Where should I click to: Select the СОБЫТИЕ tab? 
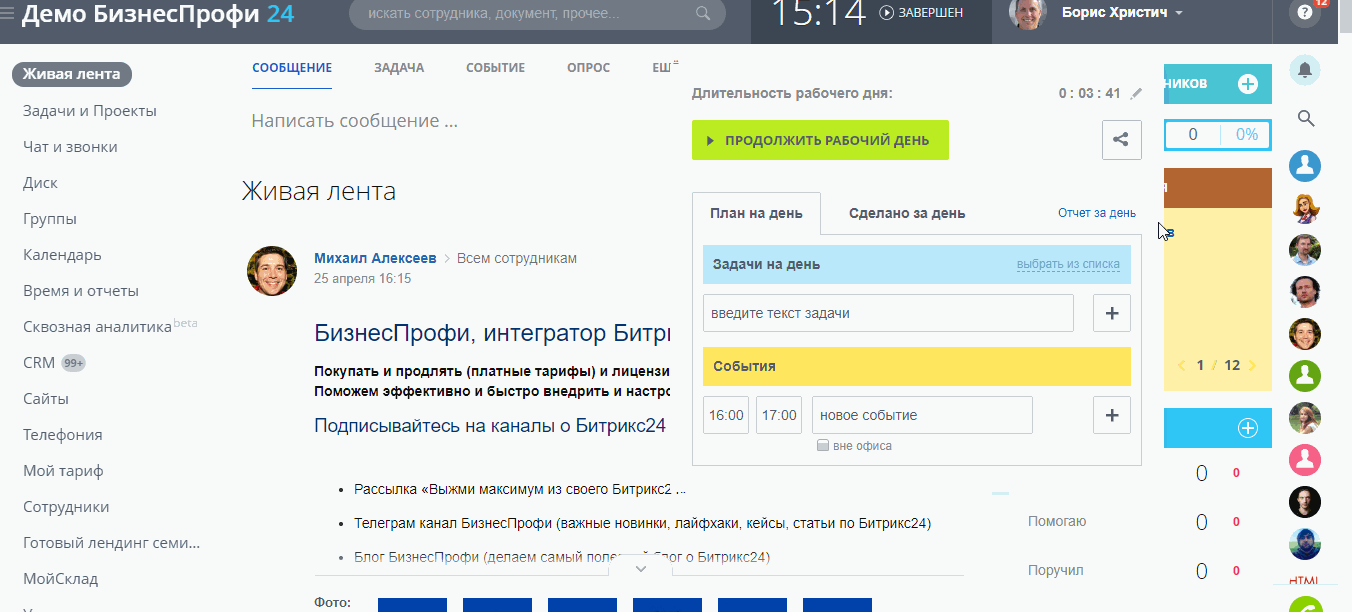[x=495, y=68]
